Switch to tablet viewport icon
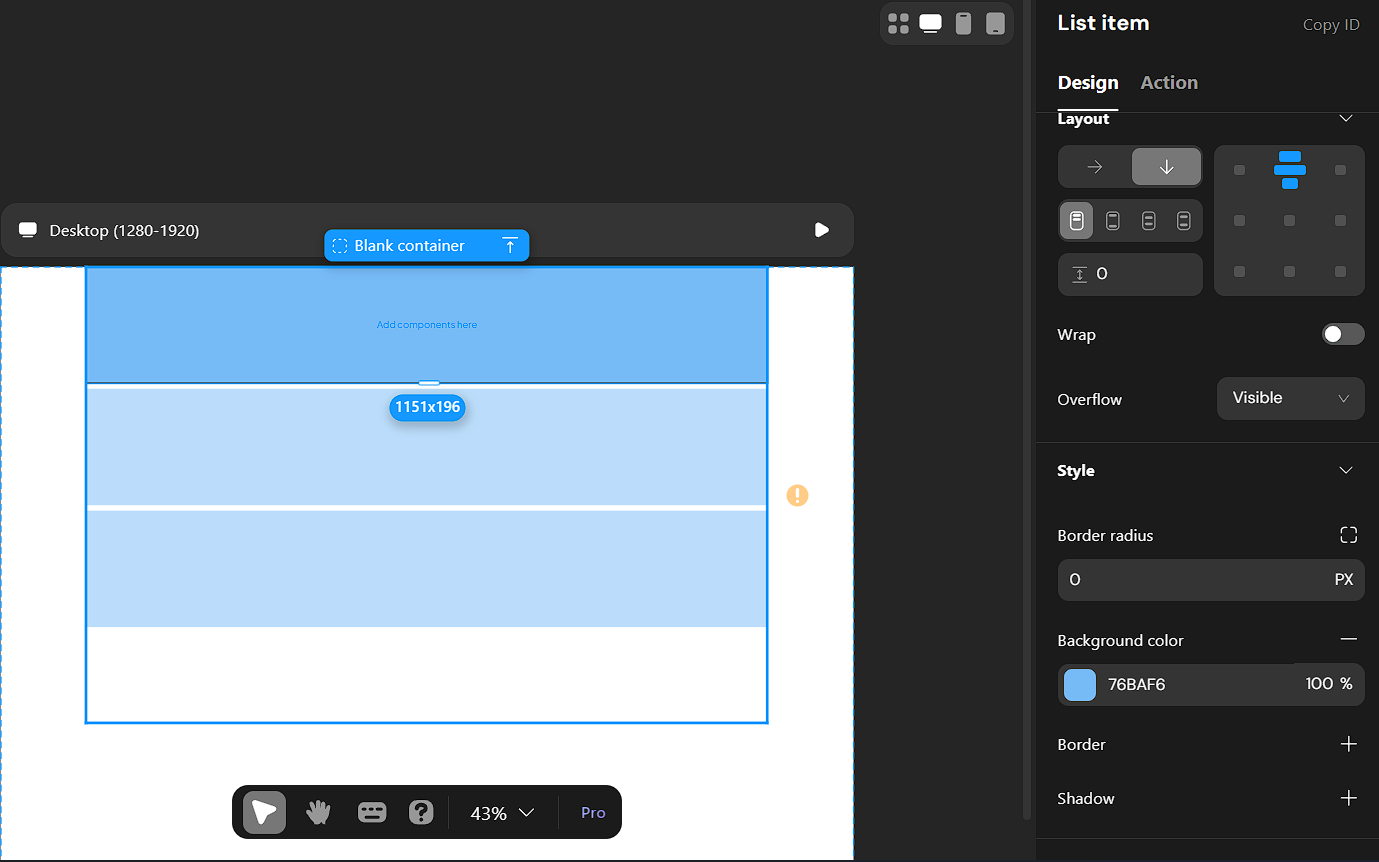This screenshot has height=862, width=1379. (x=994, y=24)
